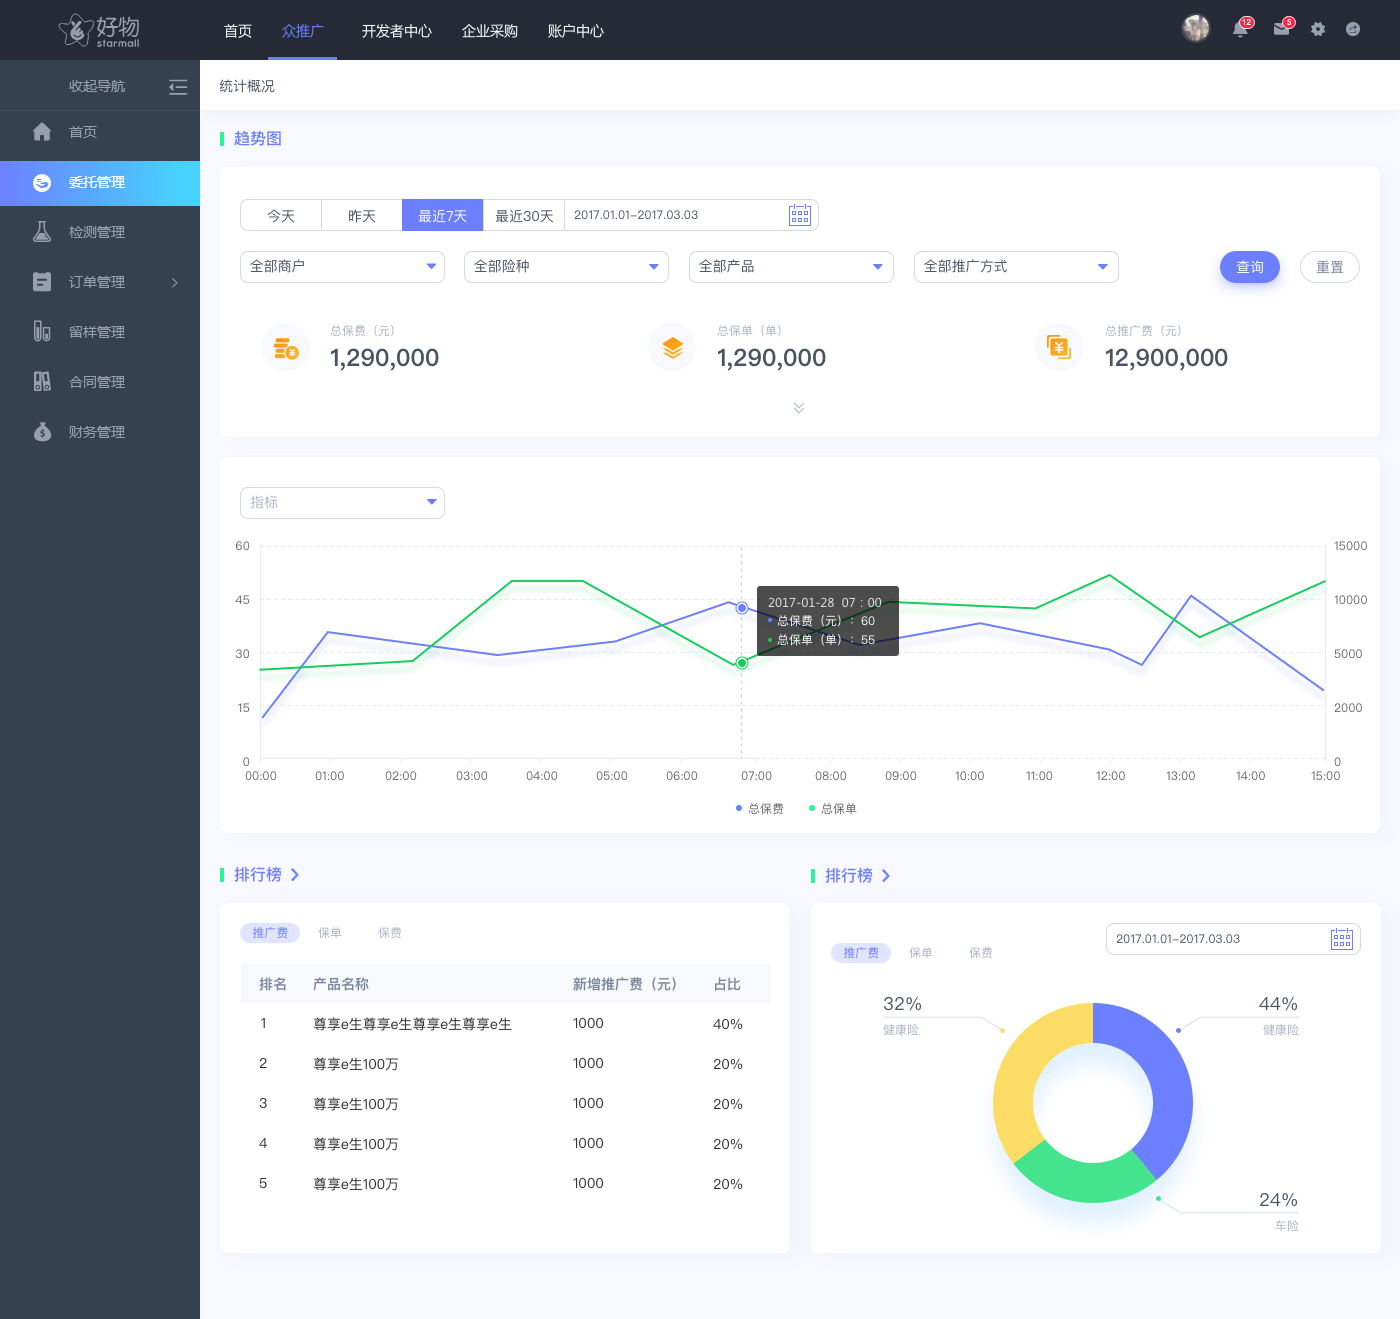Click blue 44% donut chart segment
This screenshot has width=1400, height=1319.
click(x=1171, y=1085)
